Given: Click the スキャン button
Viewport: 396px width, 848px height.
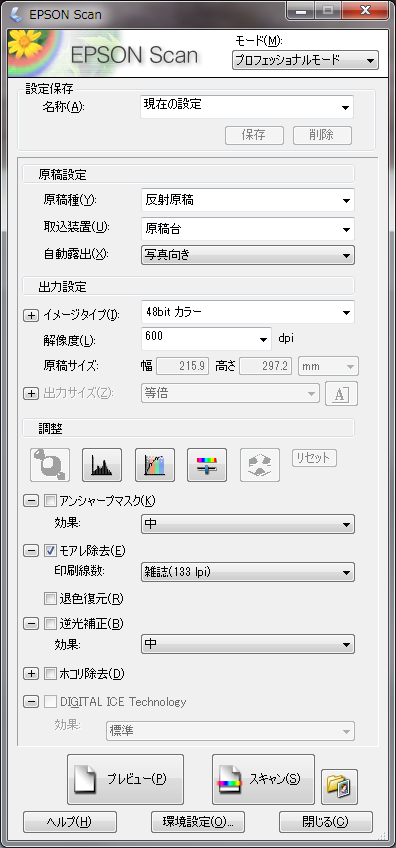Looking at the screenshot, I should coord(263,779).
